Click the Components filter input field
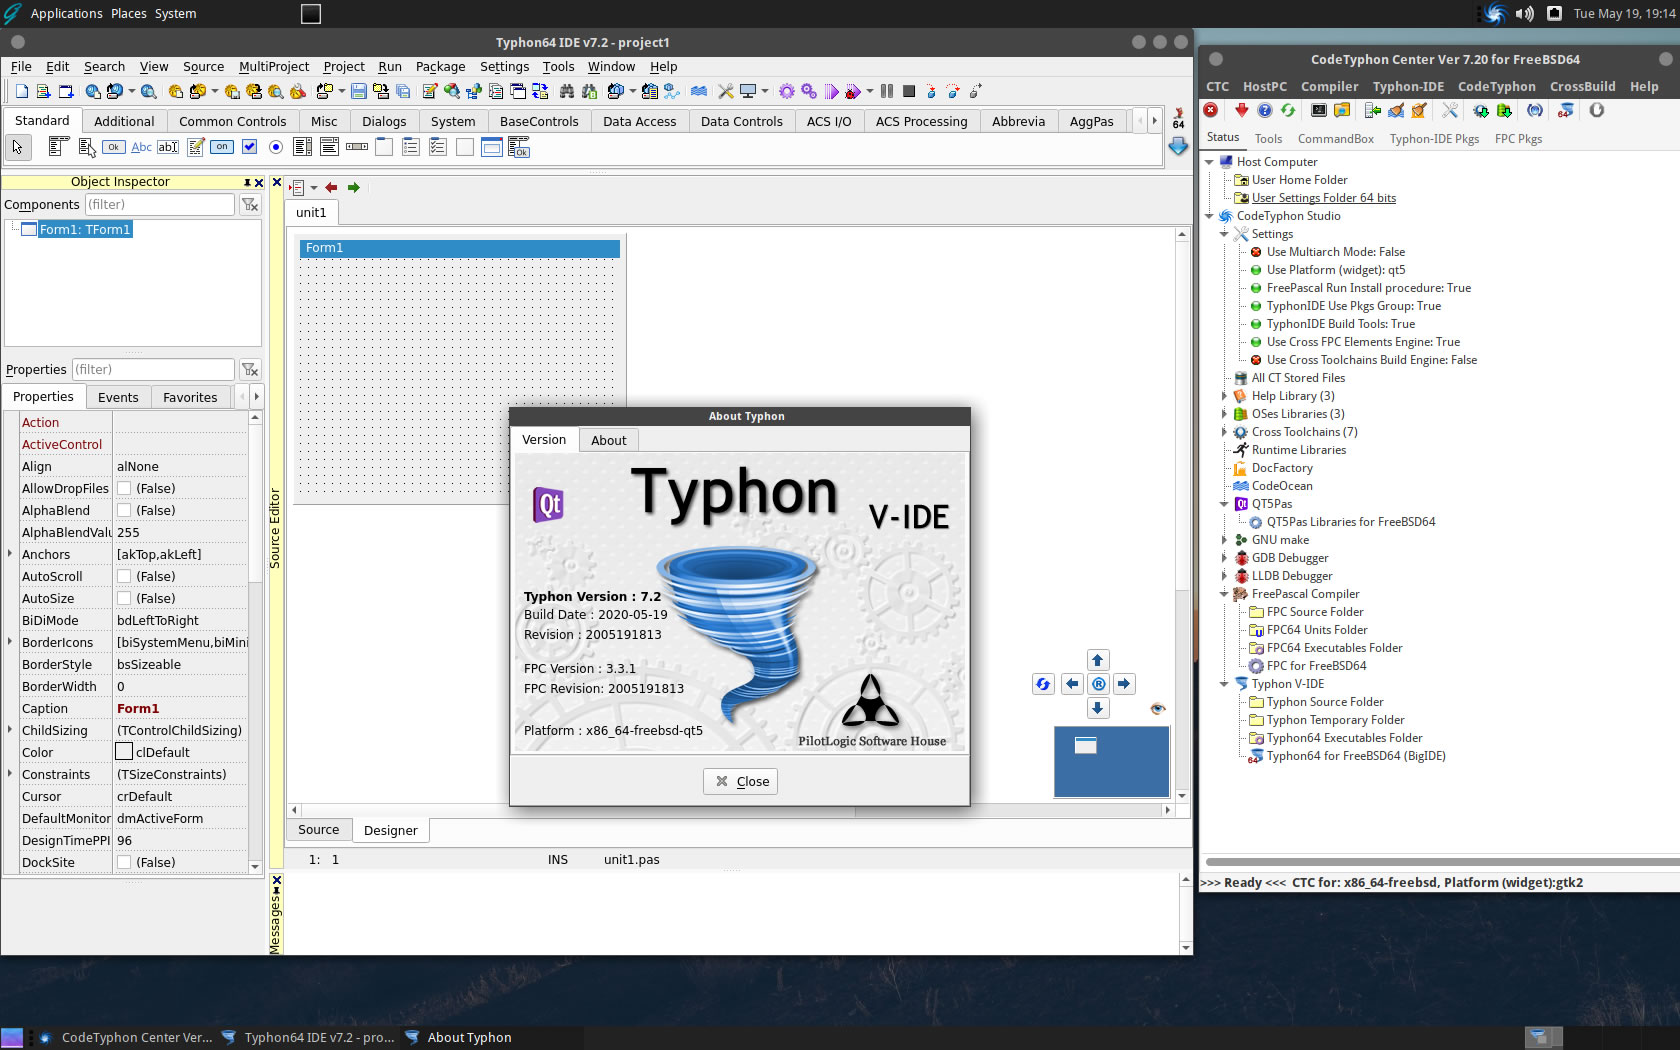The image size is (1680, 1050). point(159,204)
